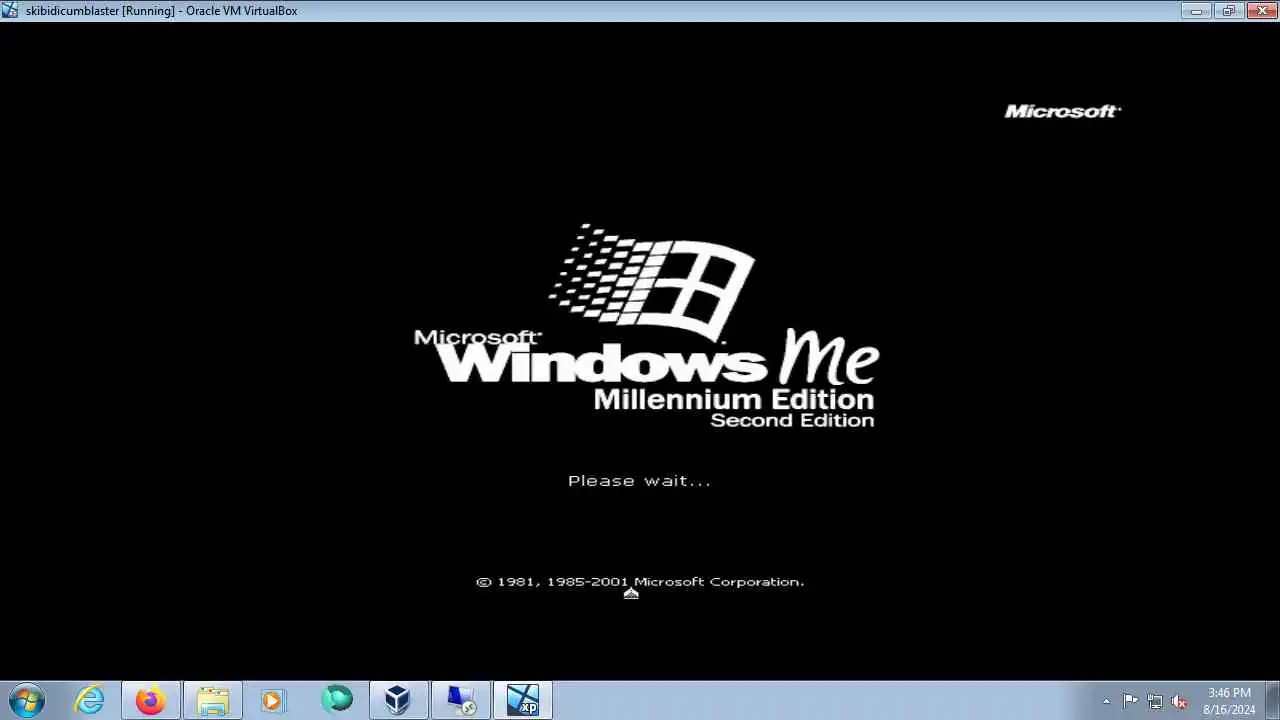
Task: Click the Microsoft Corporation copyright line
Action: tap(640, 581)
